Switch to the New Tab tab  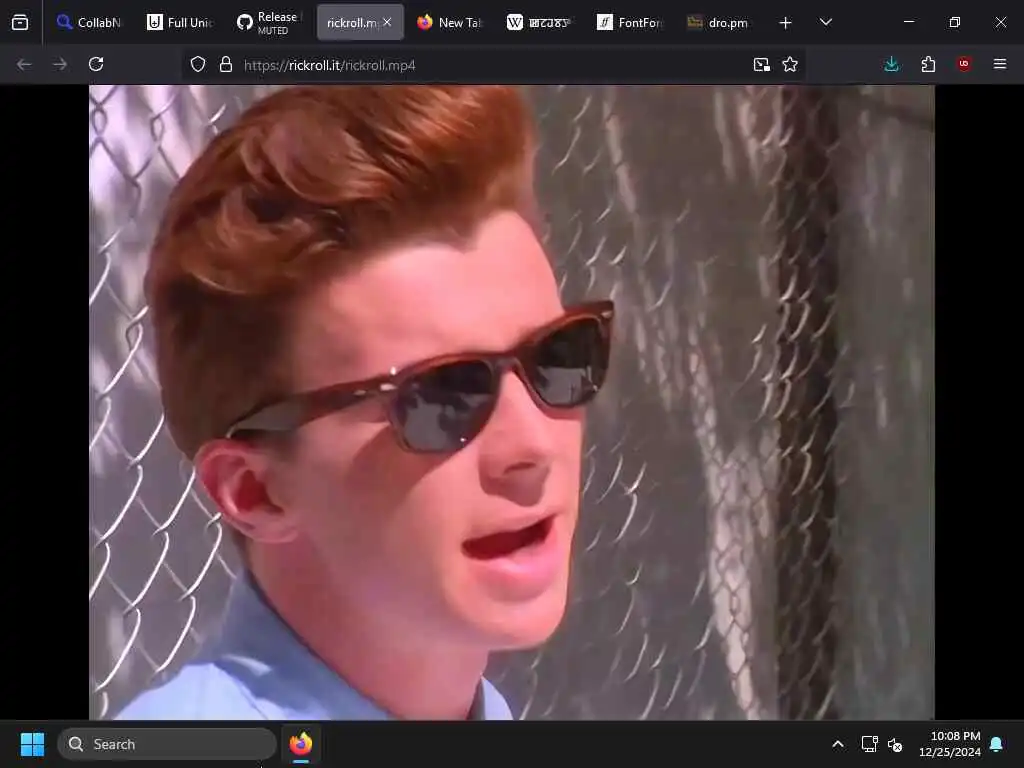449,23
